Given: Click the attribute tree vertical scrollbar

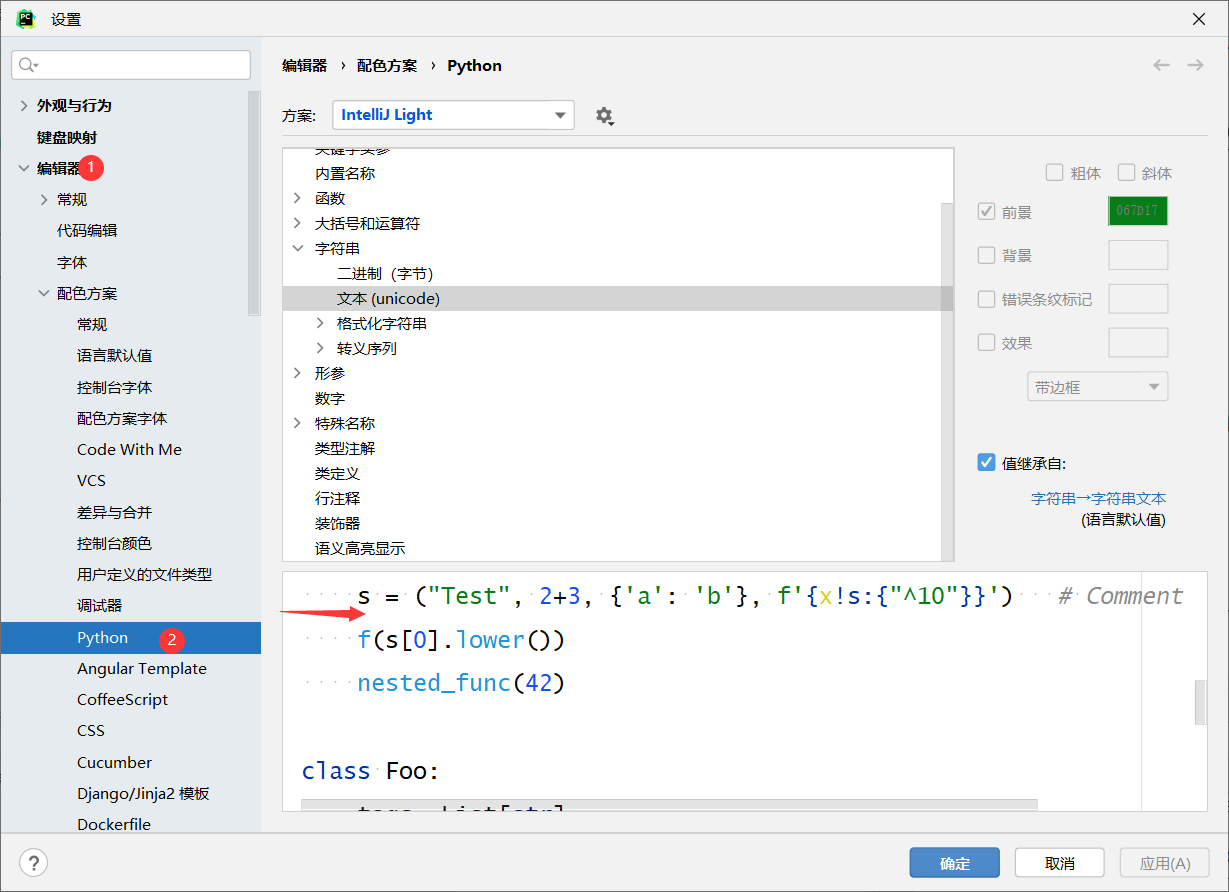Looking at the screenshot, I should pyautogui.click(x=948, y=380).
